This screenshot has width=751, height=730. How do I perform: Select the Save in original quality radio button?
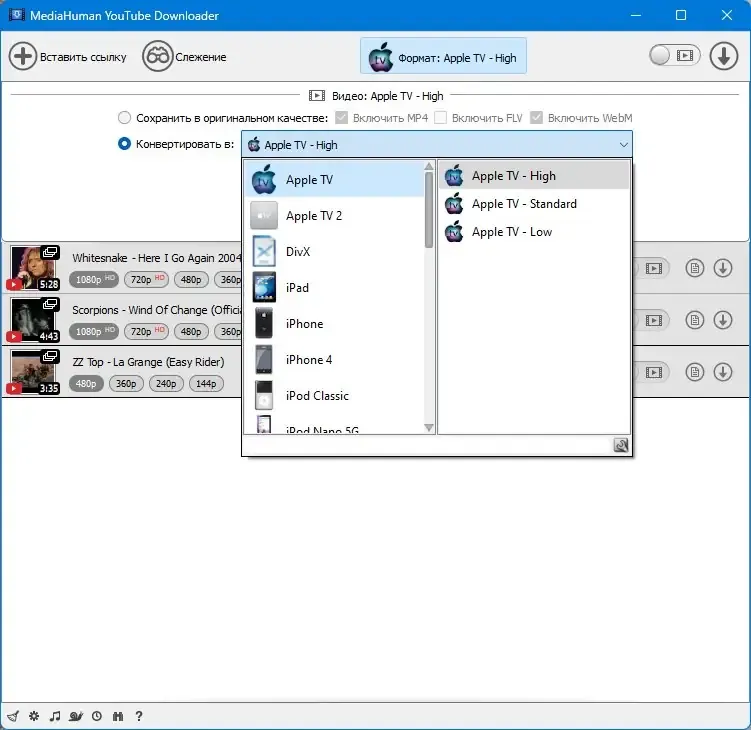(x=124, y=117)
